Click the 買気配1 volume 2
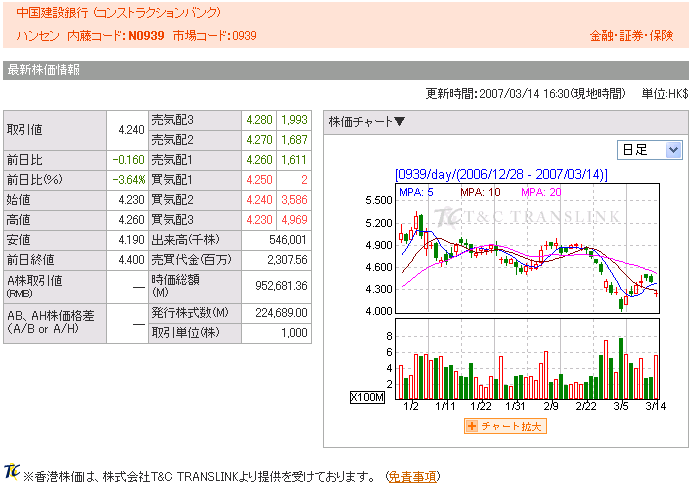 point(304,180)
